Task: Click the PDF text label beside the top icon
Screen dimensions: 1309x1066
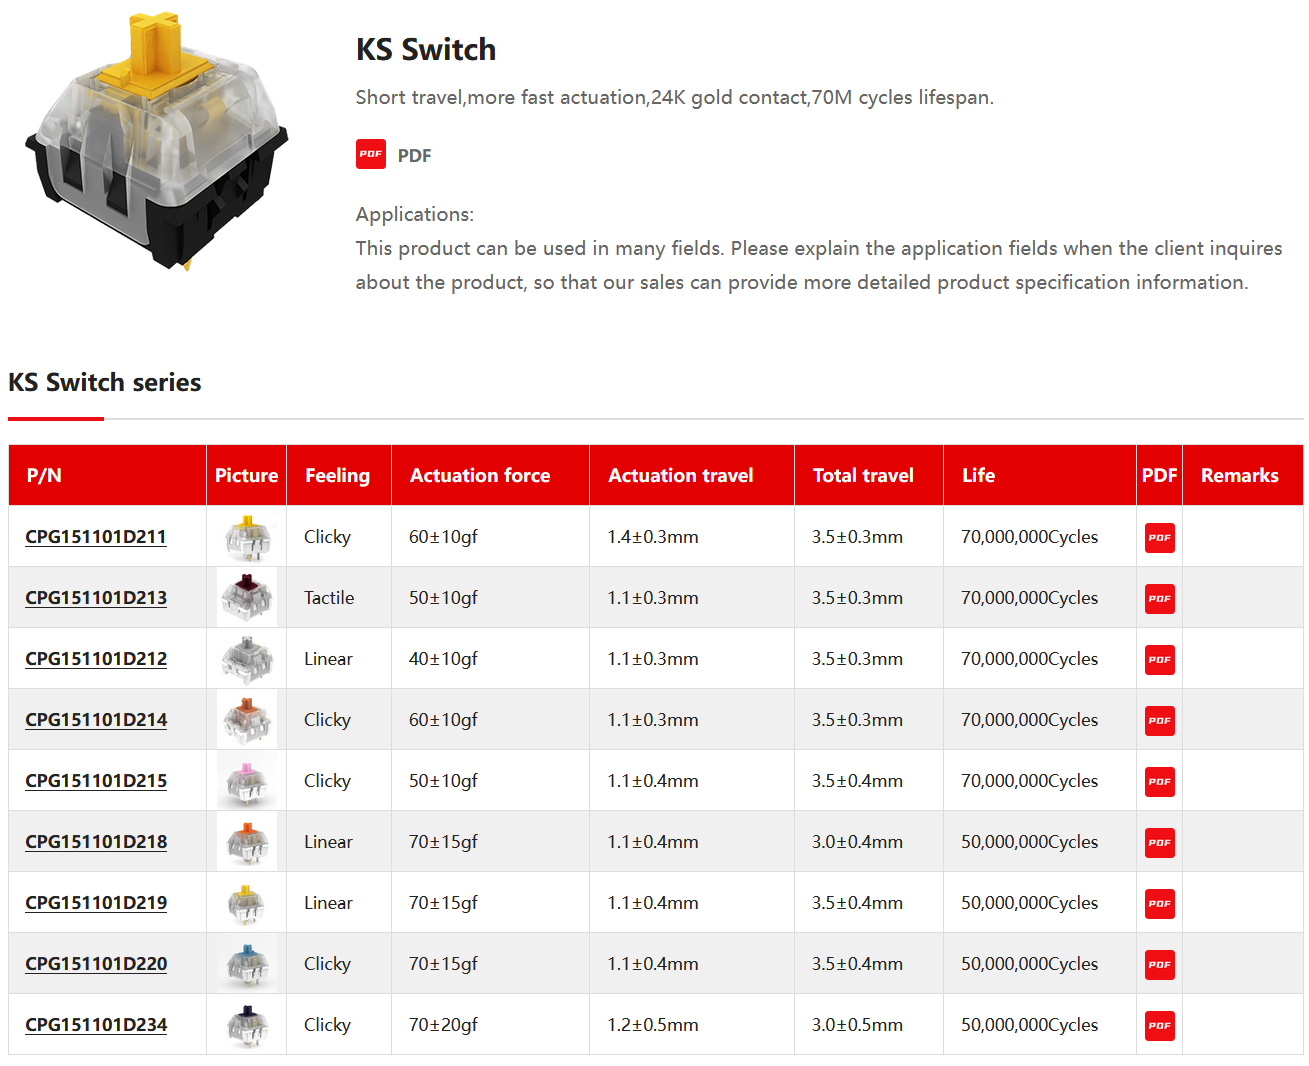Action: 414,156
